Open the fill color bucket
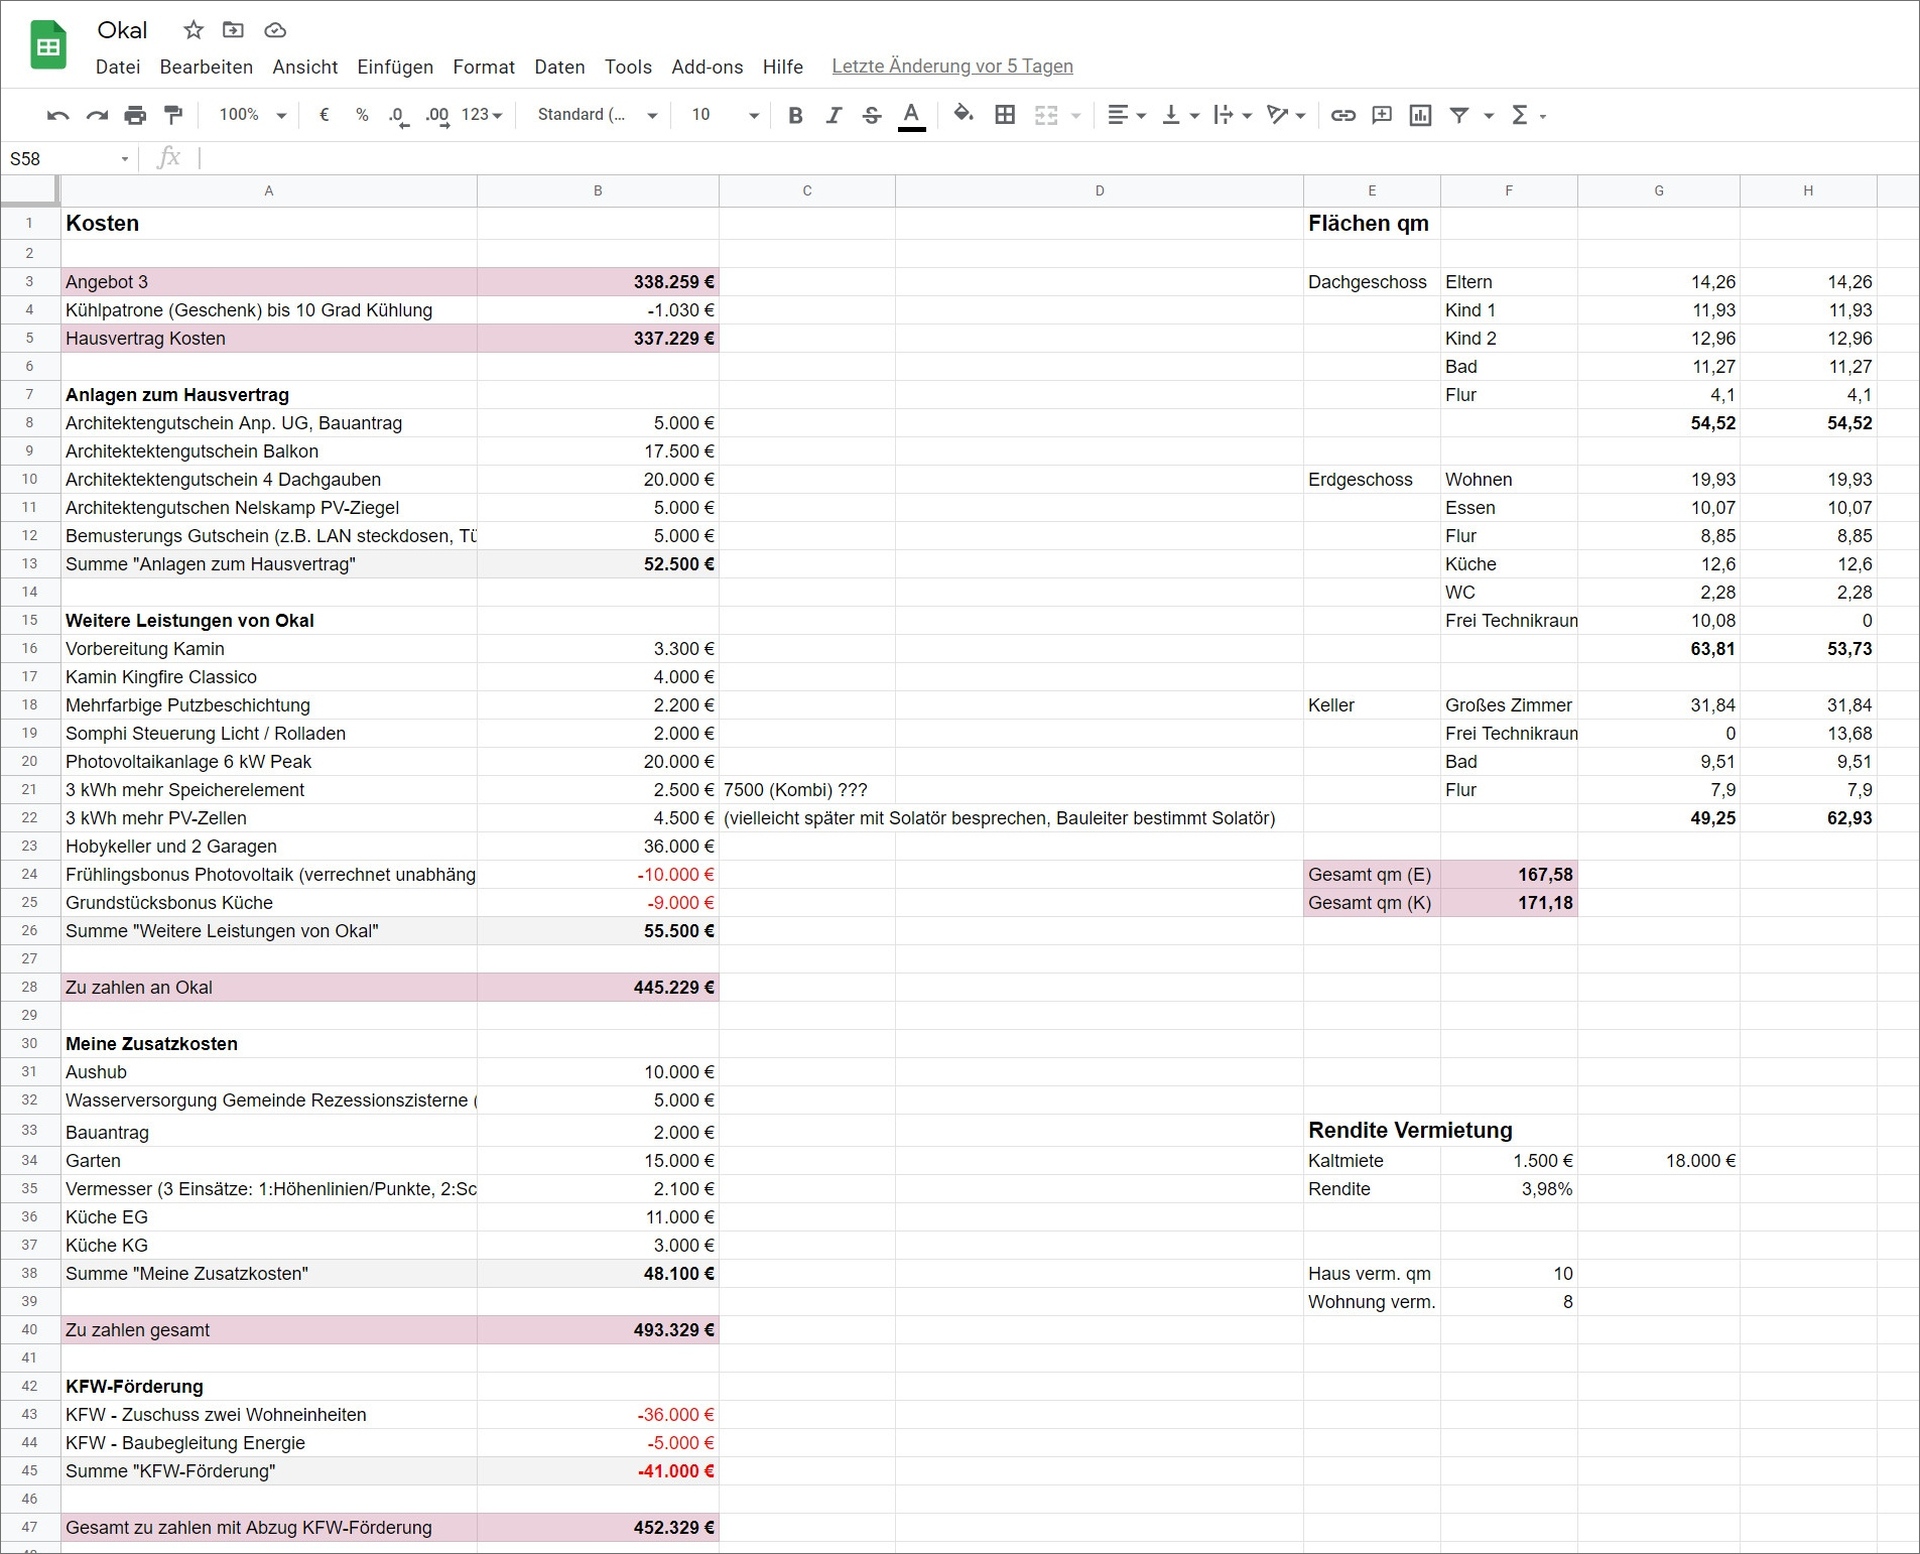The image size is (1920, 1554). 963,114
